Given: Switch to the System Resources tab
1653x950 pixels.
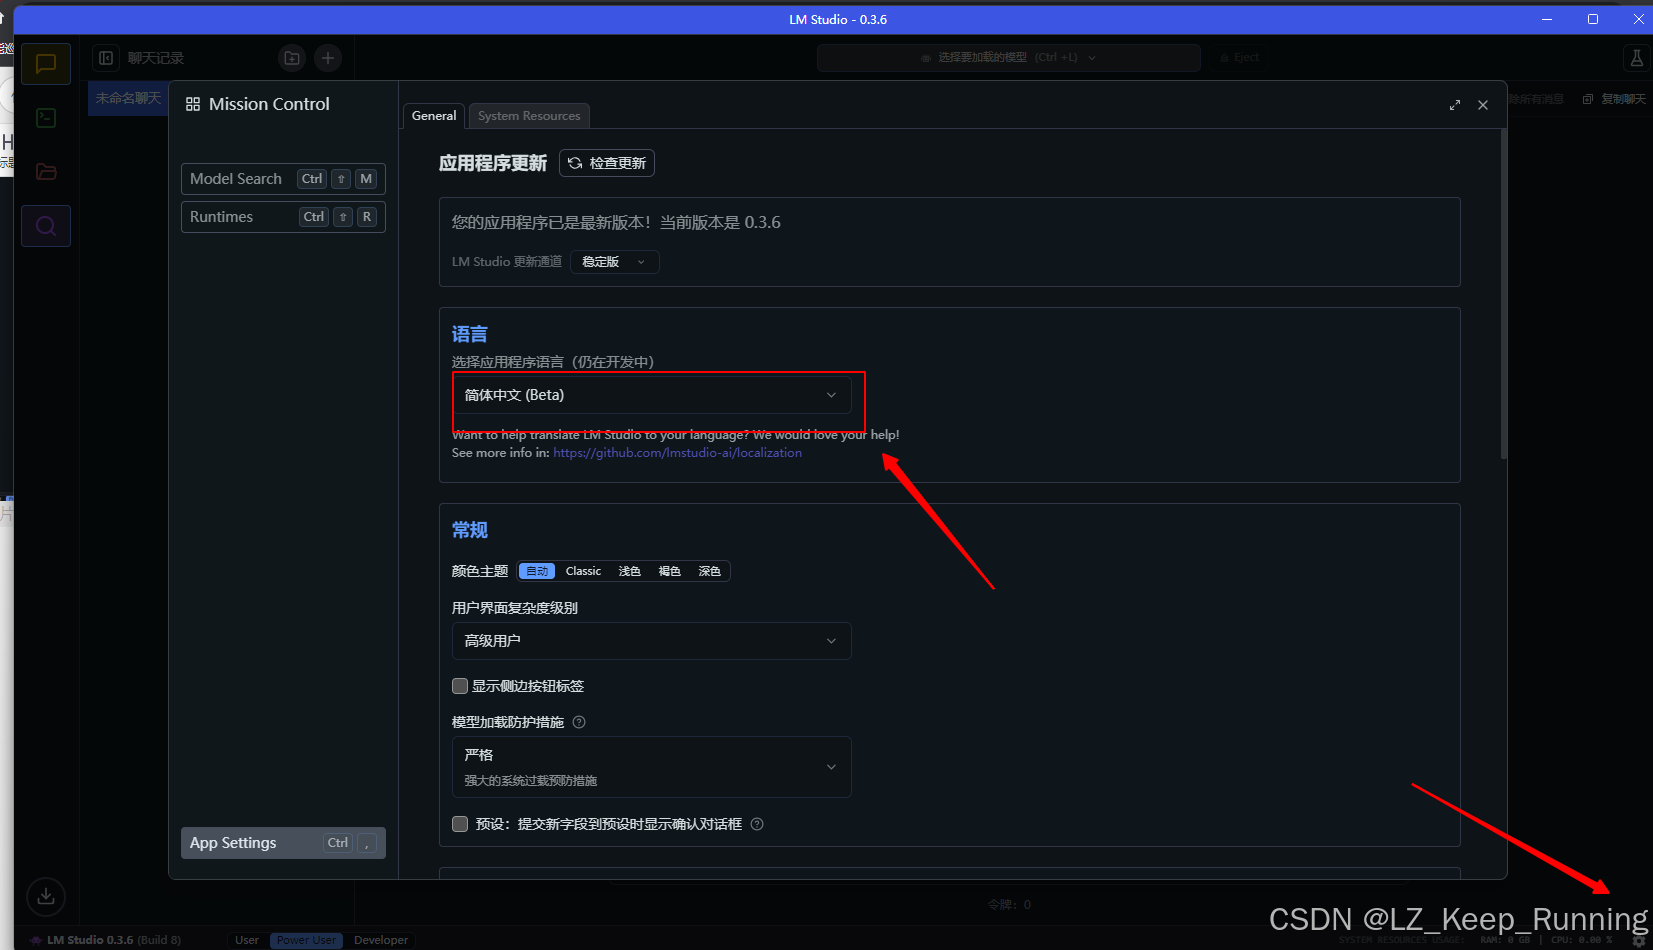Looking at the screenshot, I should 529,116.
